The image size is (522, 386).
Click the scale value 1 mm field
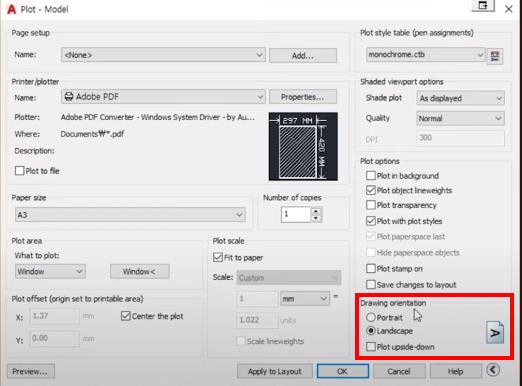(257, 299)
